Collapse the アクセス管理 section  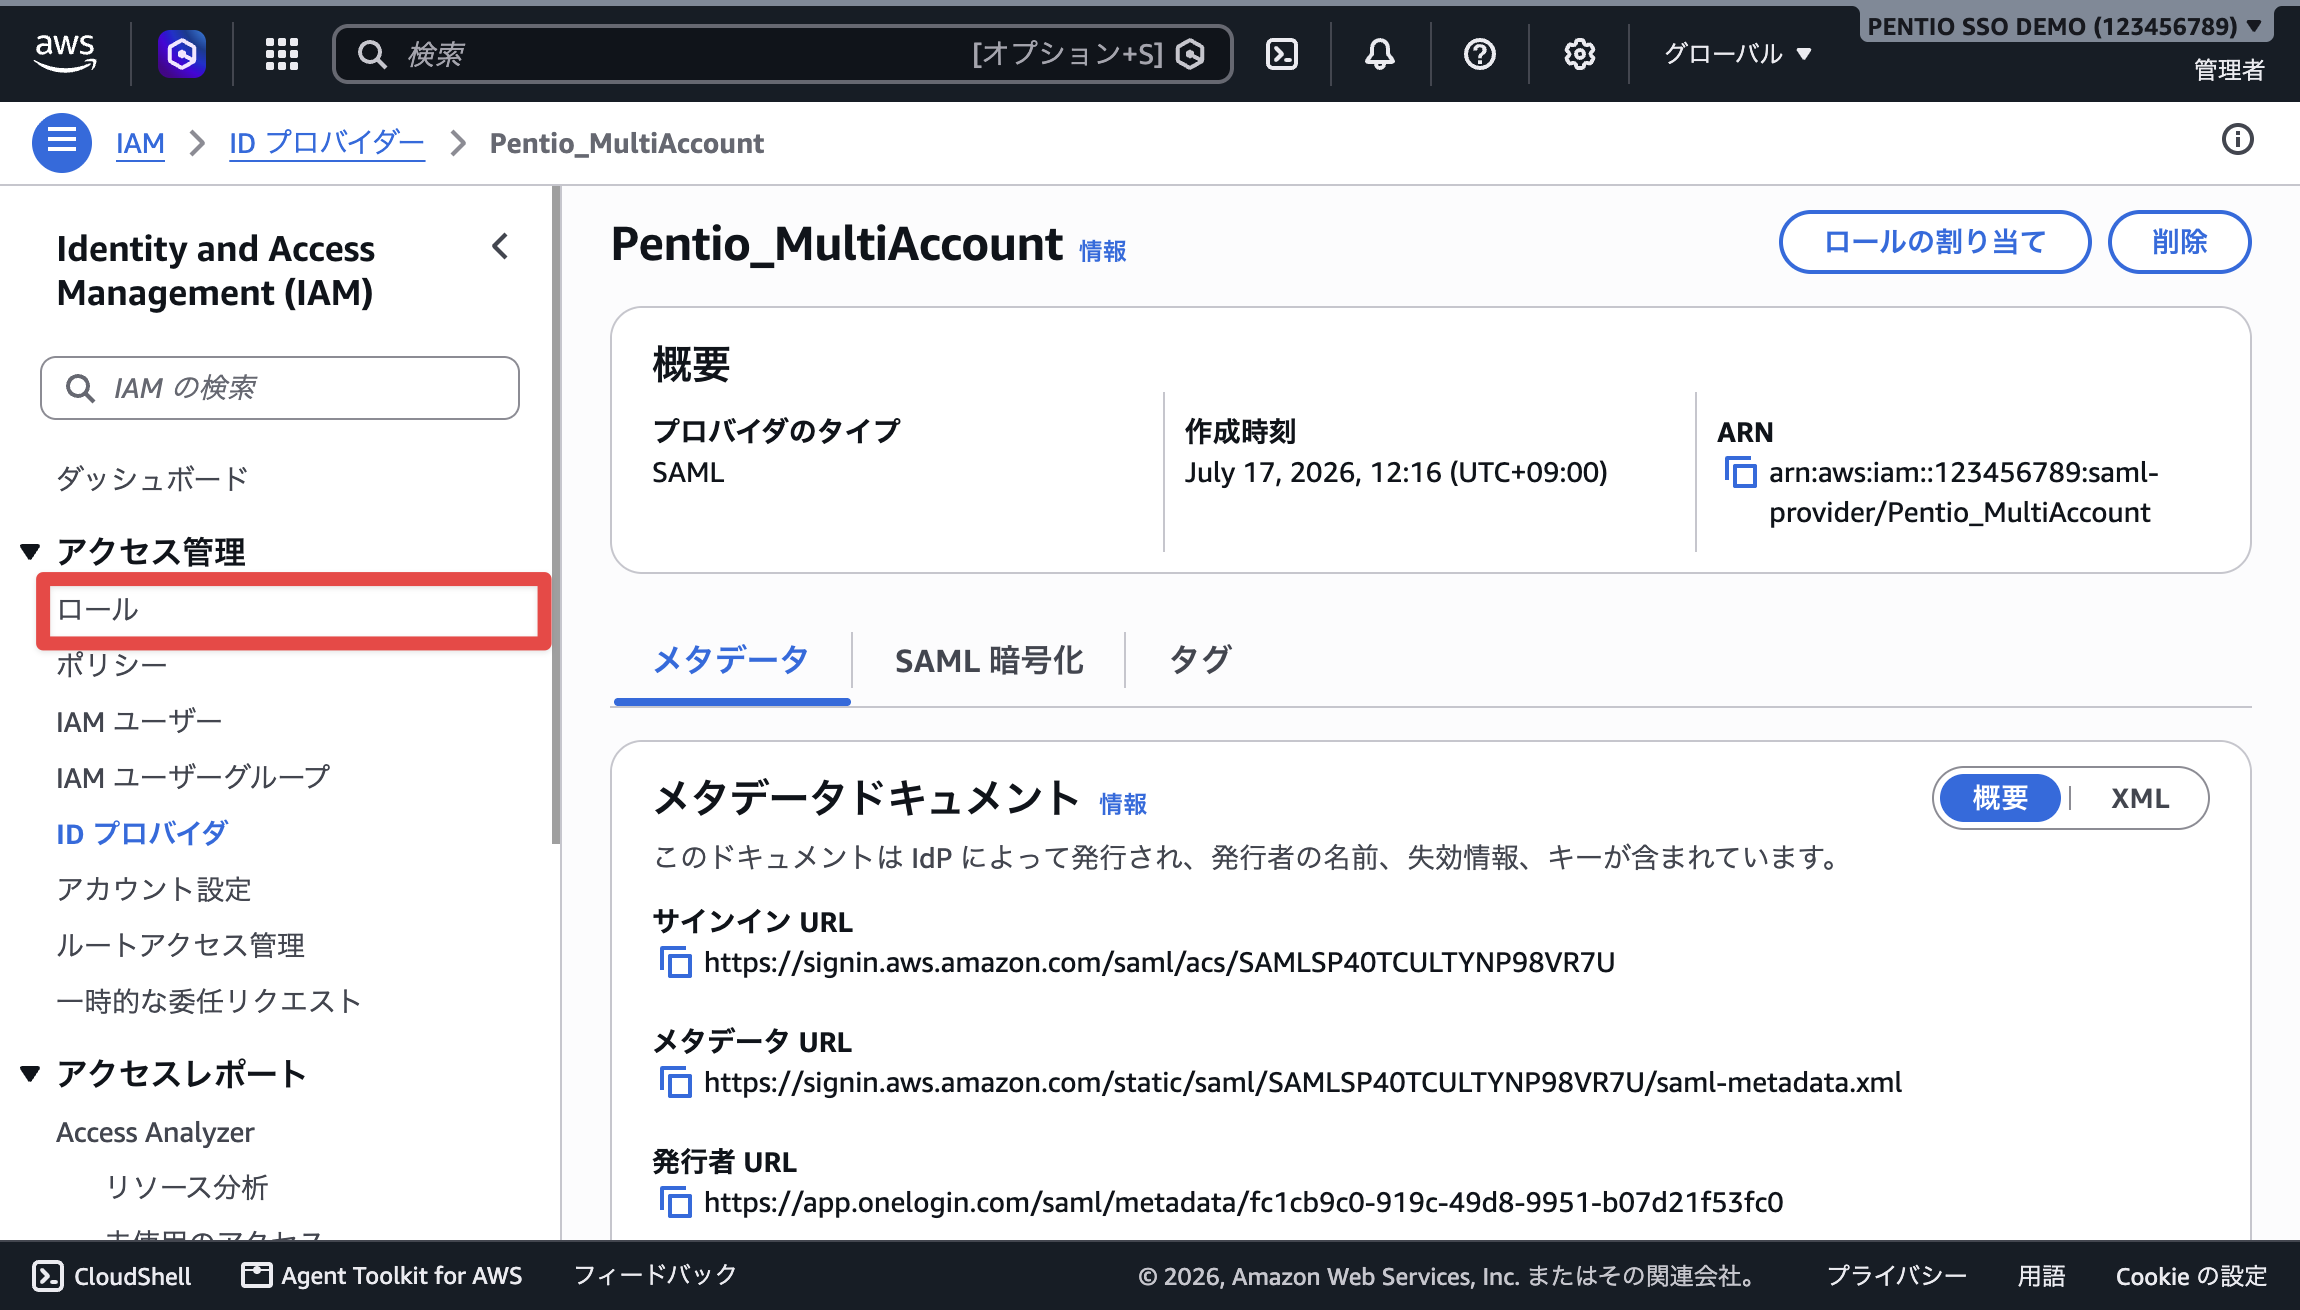tap(30, 551)
